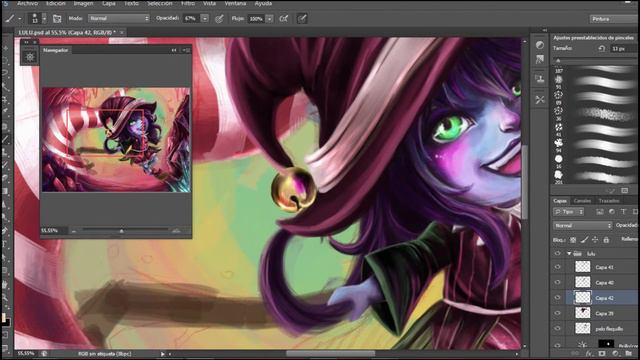Open the Ayuda menu
The height and width of the screenshot is (360, 640).
click(x=263, y=3)
